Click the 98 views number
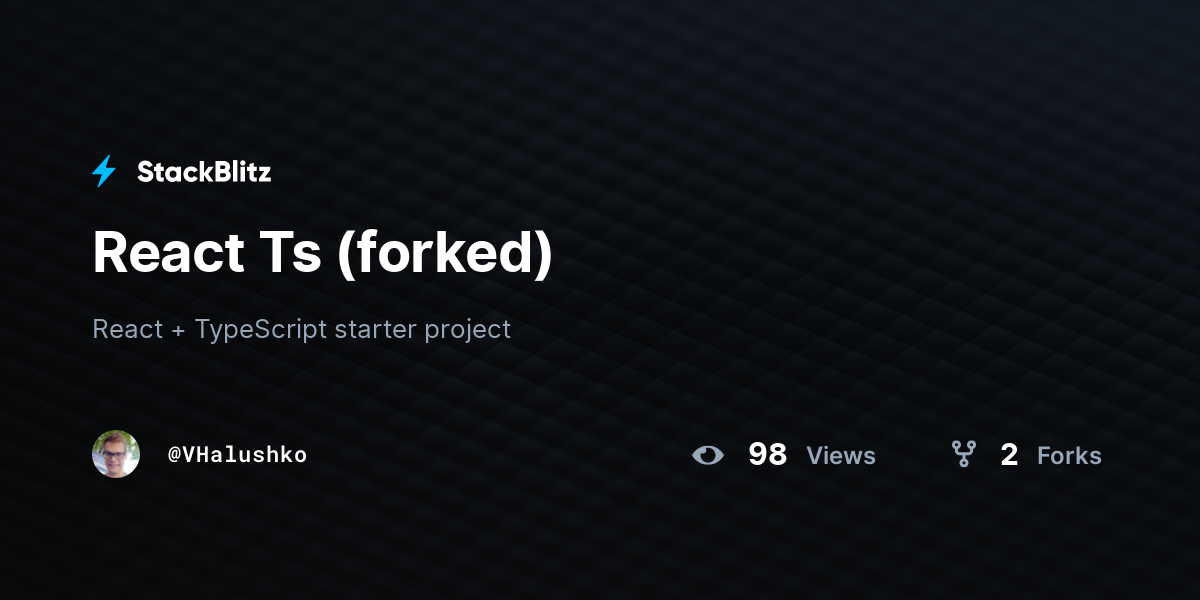Viewport: 1200px width, 600px height. [x=768, y=455]
